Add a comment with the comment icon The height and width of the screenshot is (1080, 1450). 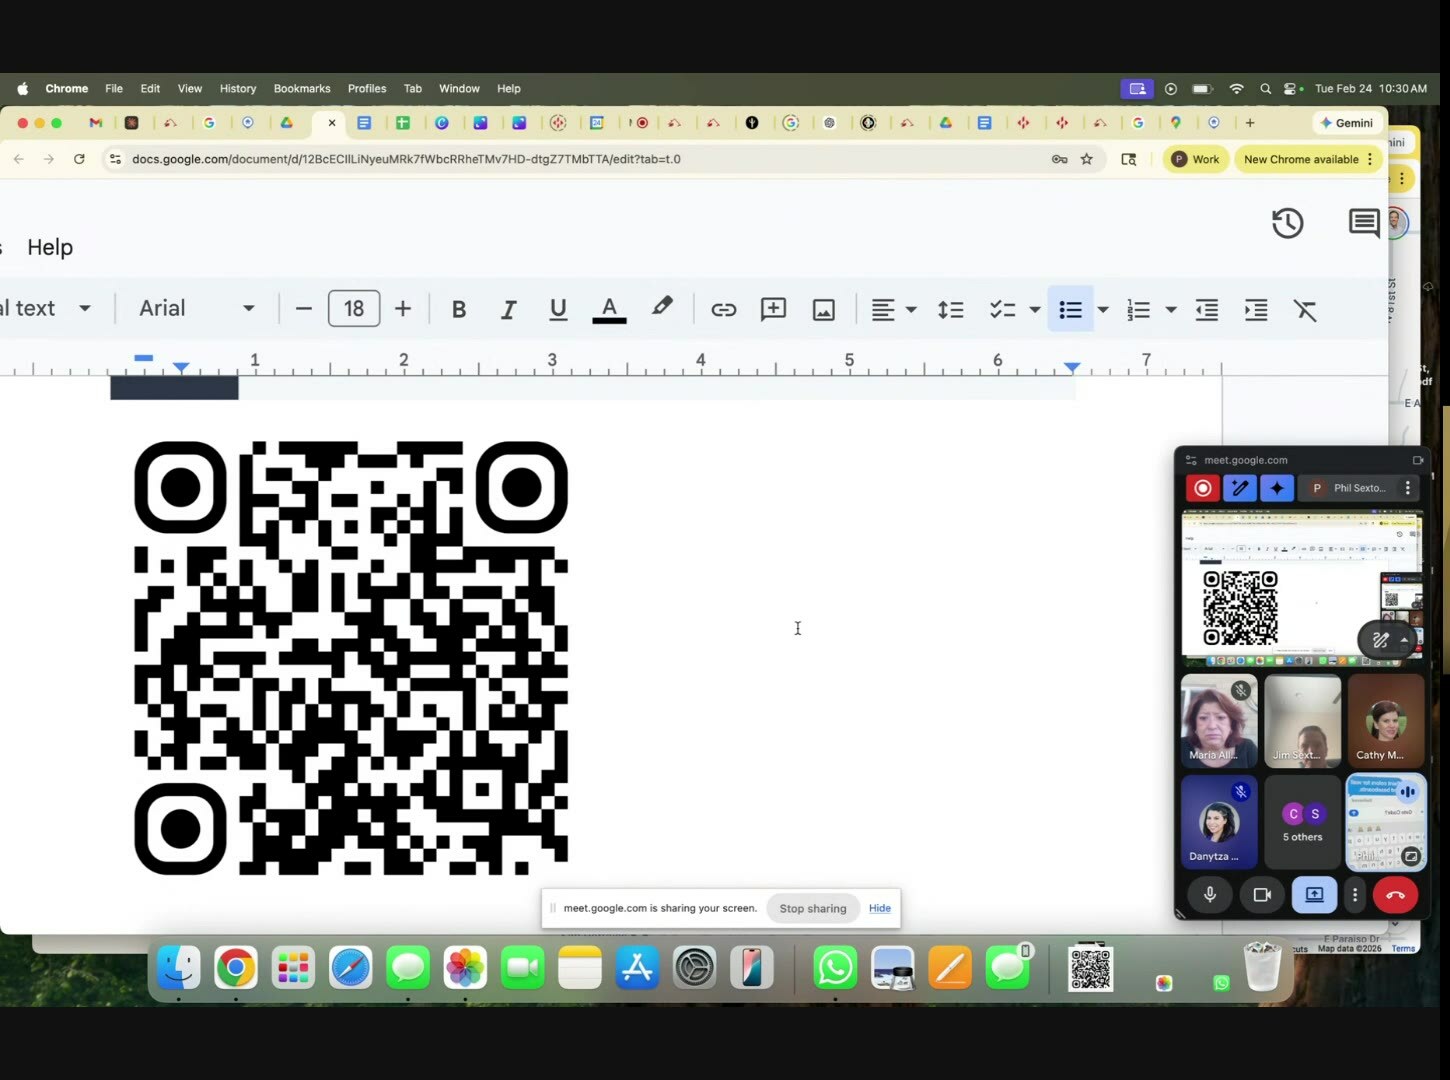[773, 309]
